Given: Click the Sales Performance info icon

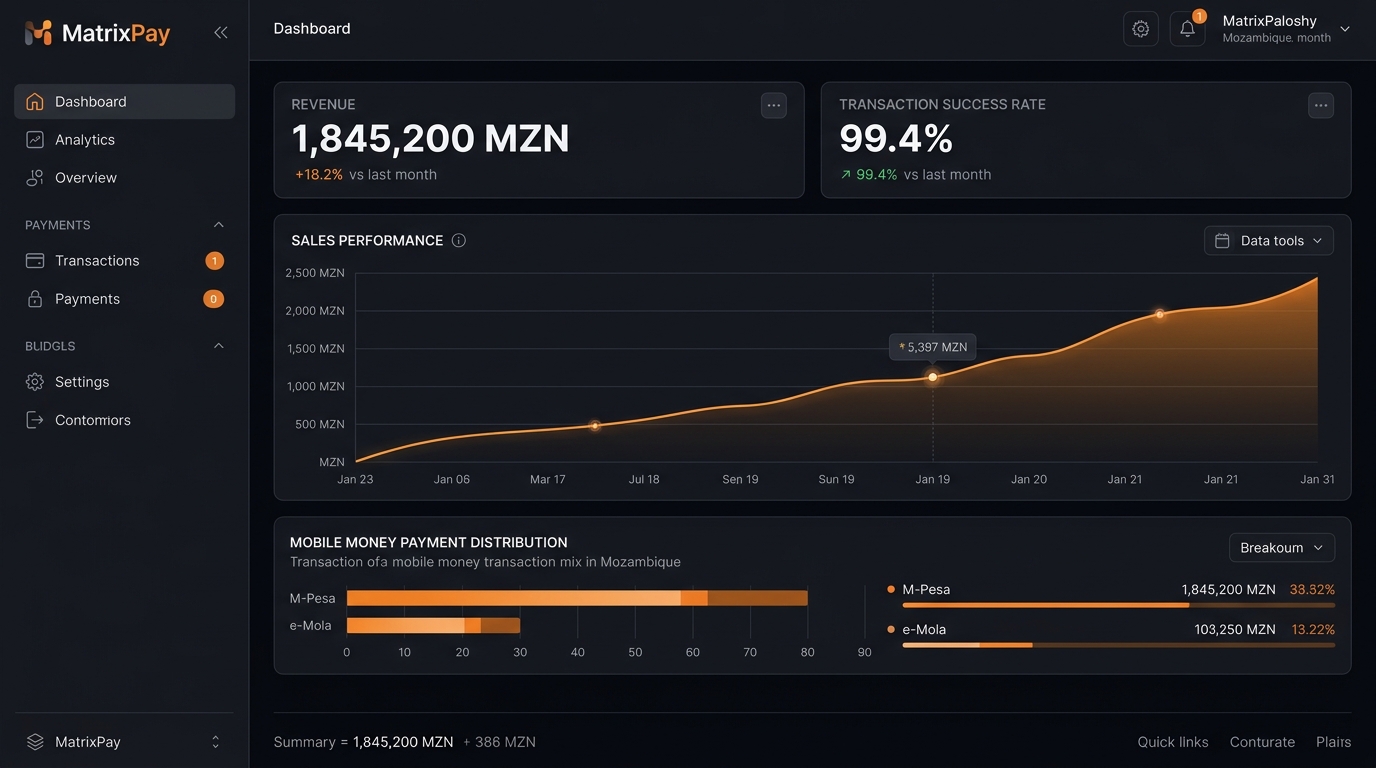Looking at the screenshot, I should tap(459, 240).
